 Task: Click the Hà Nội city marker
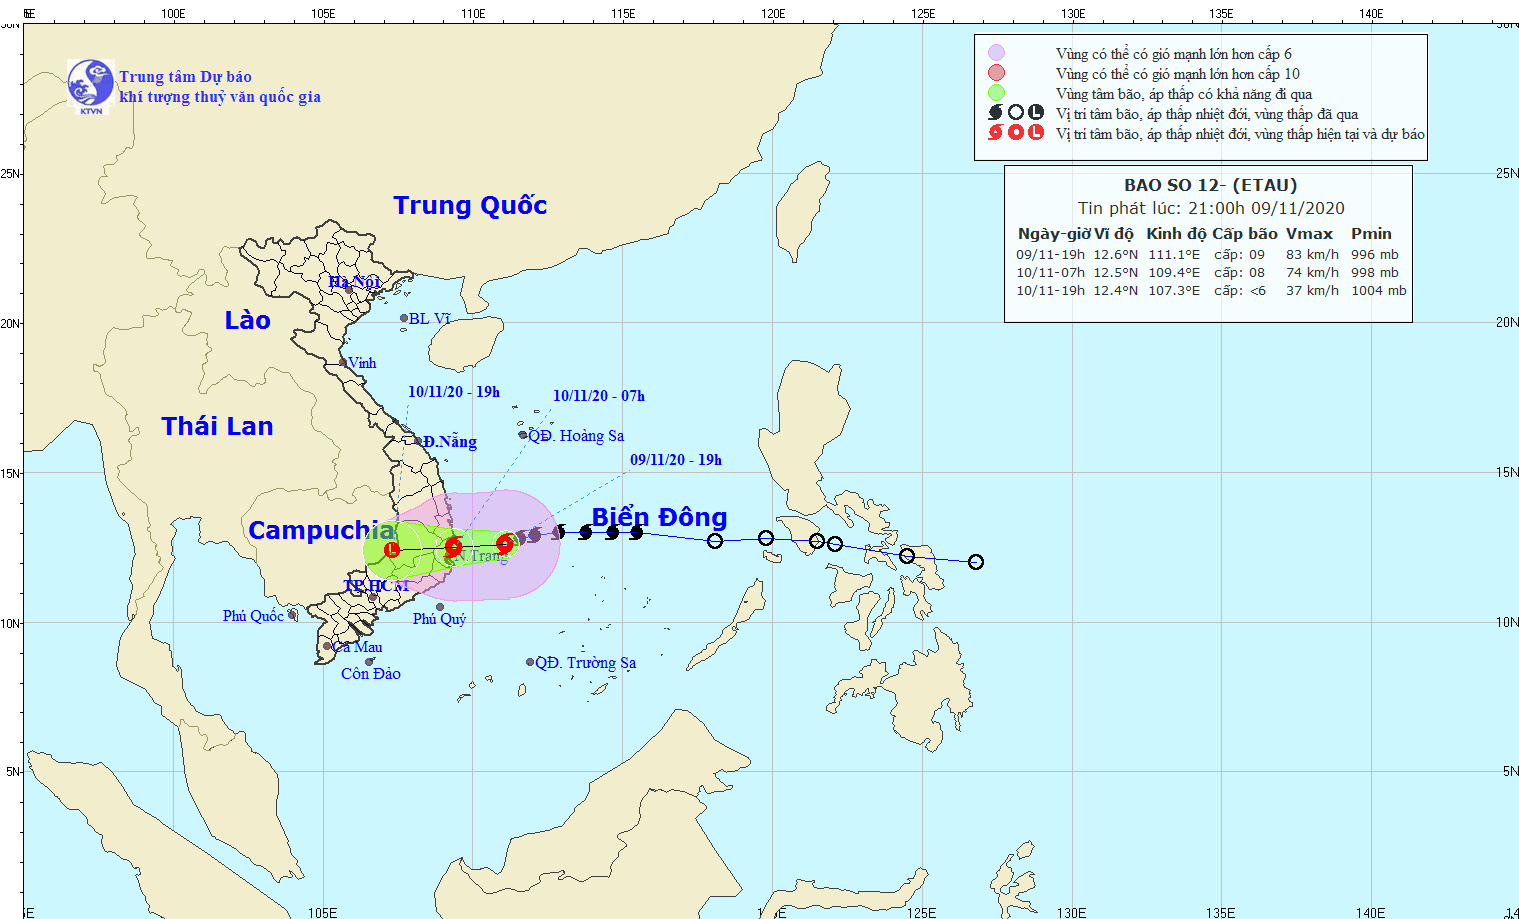(349, 289)
